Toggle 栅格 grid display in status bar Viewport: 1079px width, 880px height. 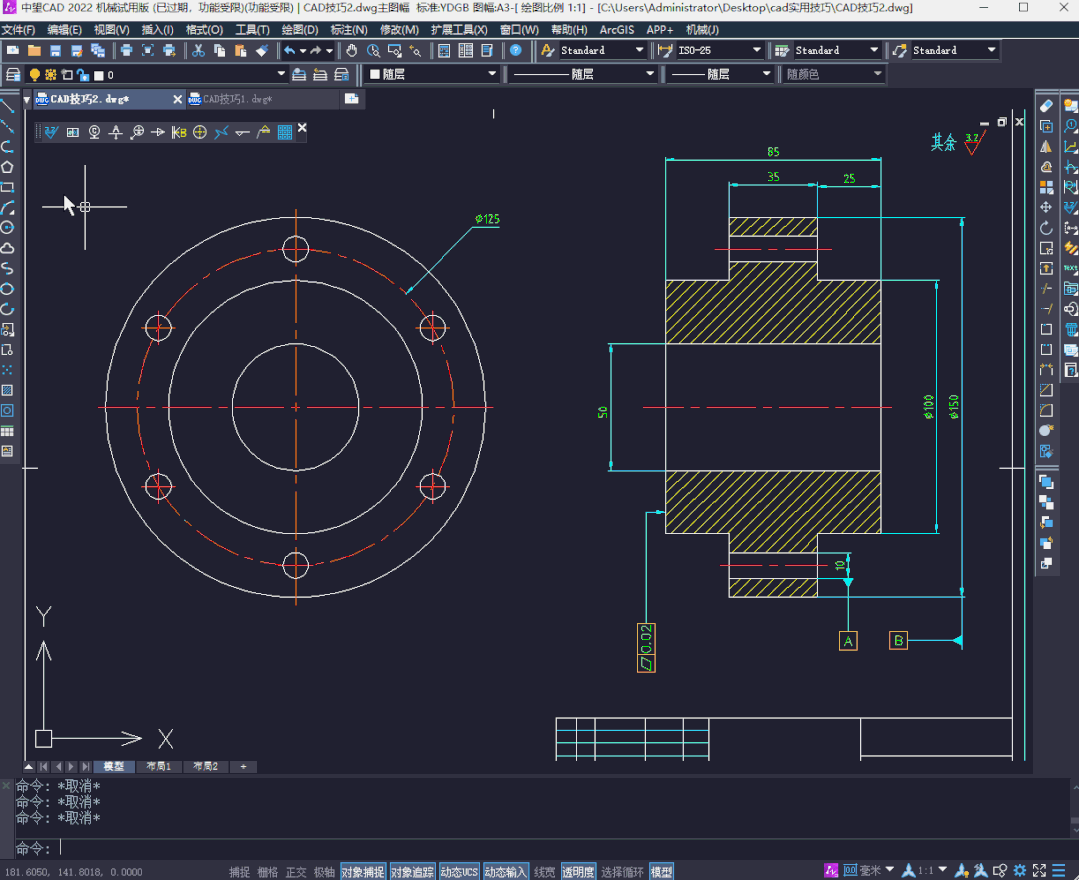coord(268,872)
